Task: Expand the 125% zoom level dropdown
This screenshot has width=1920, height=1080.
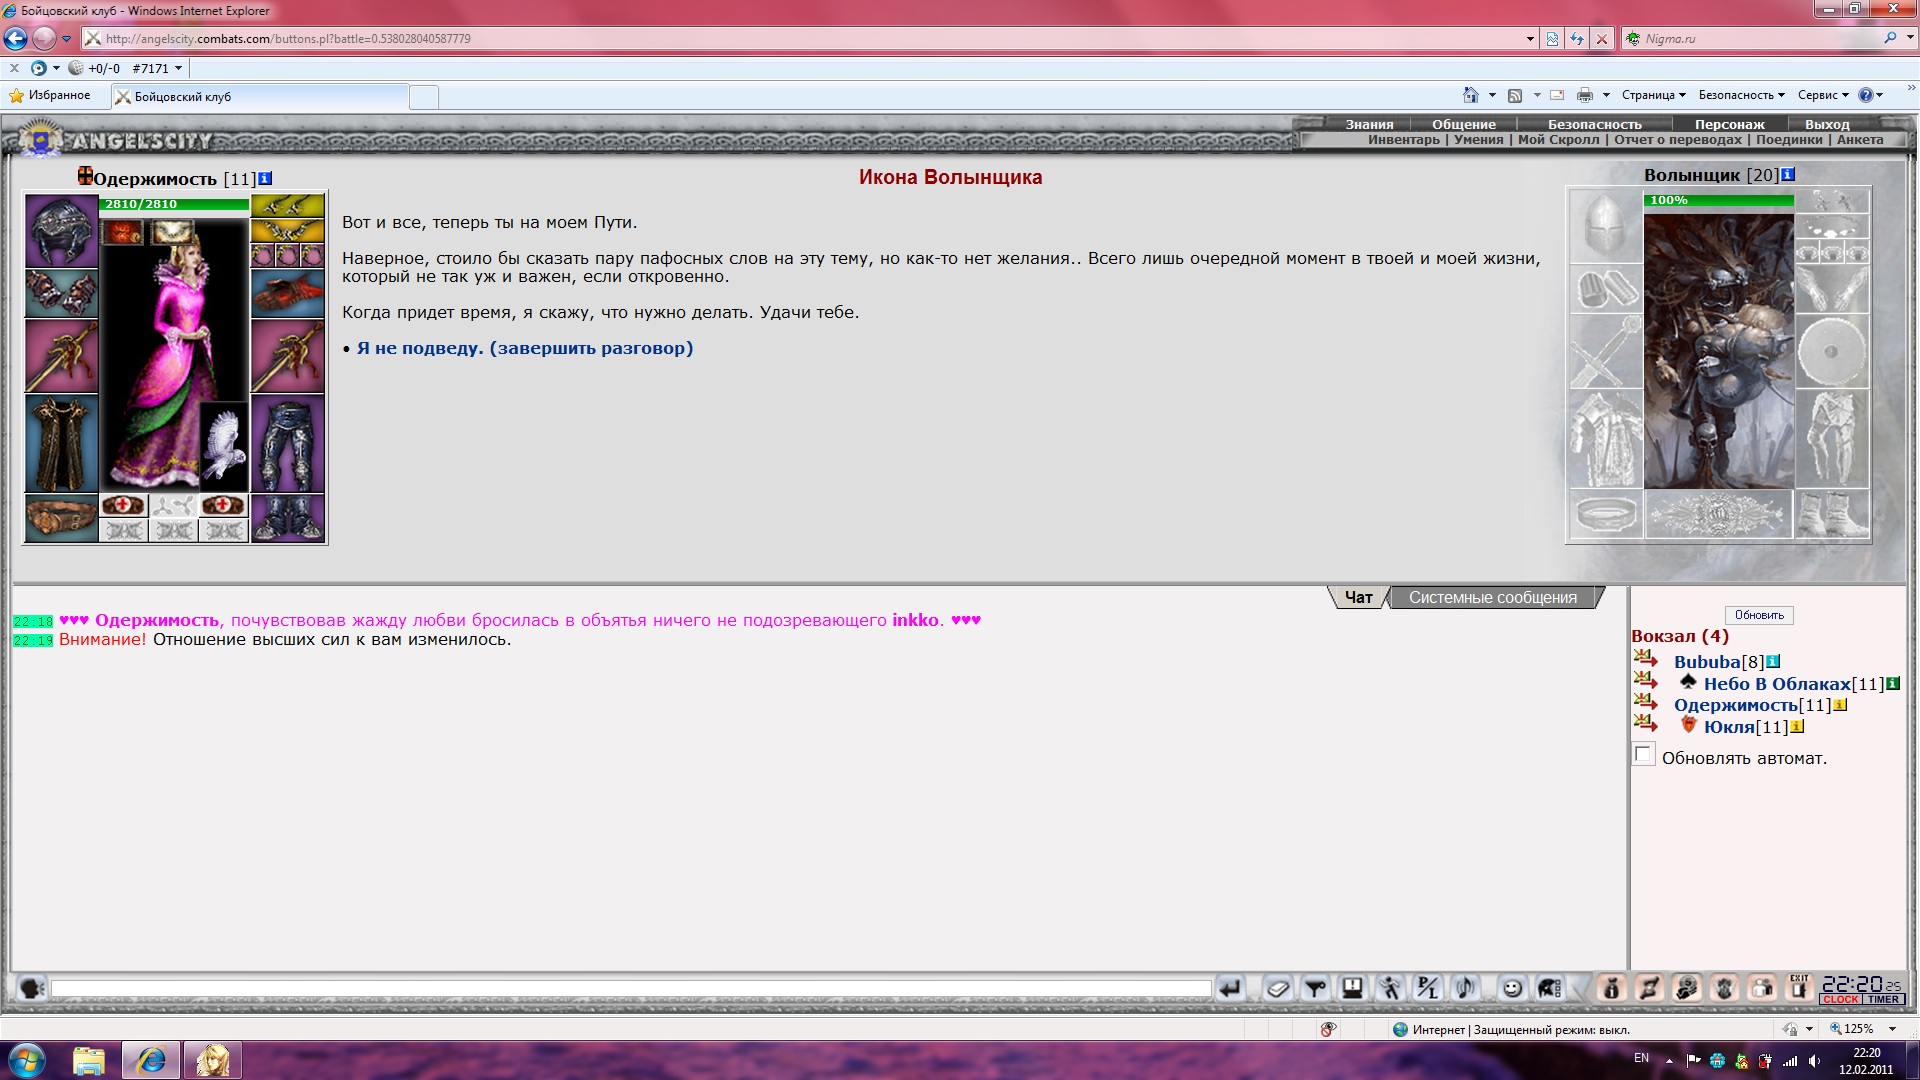Action: pyautogui.click(x=1892, y=1029)
